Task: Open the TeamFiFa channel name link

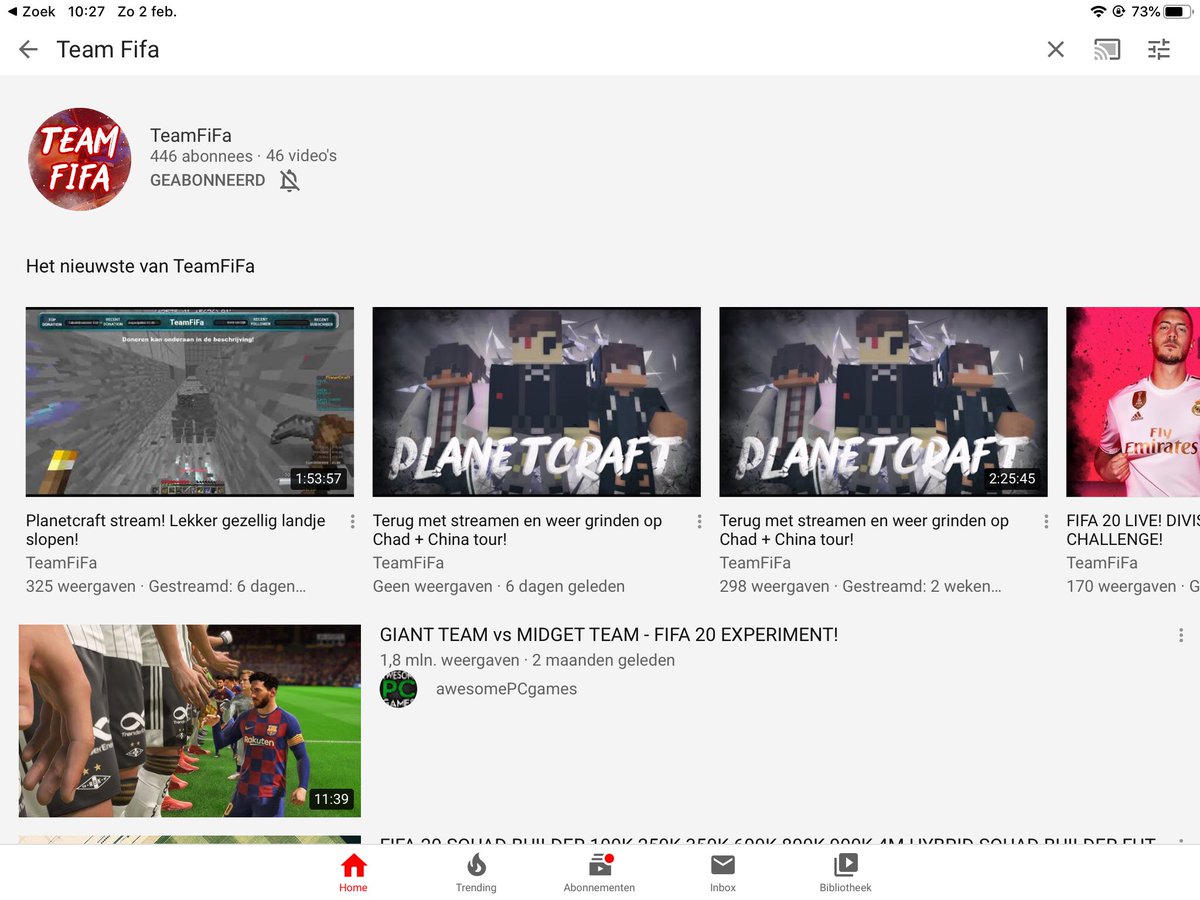Action: 191,135
